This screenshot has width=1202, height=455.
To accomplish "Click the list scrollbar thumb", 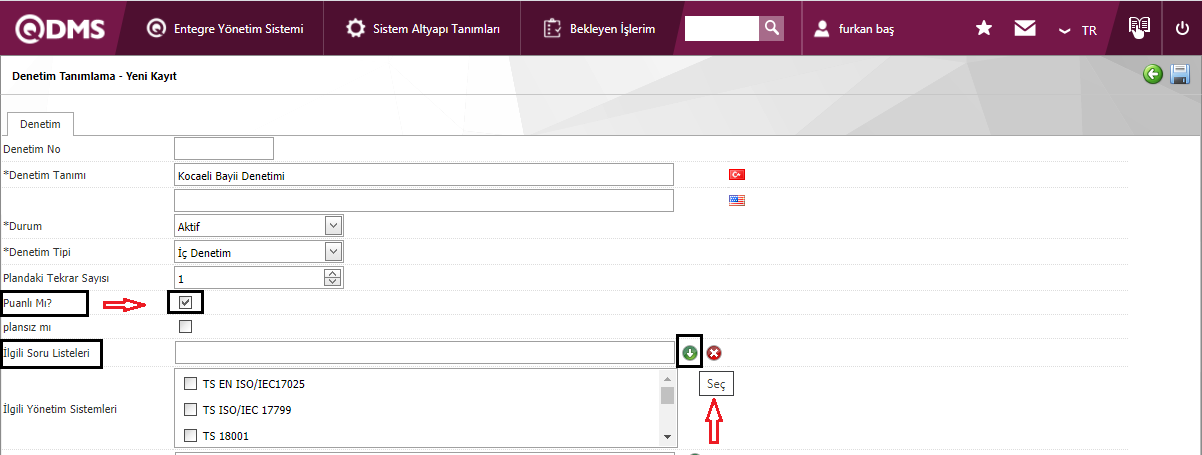I will click(x=667, y=395).
